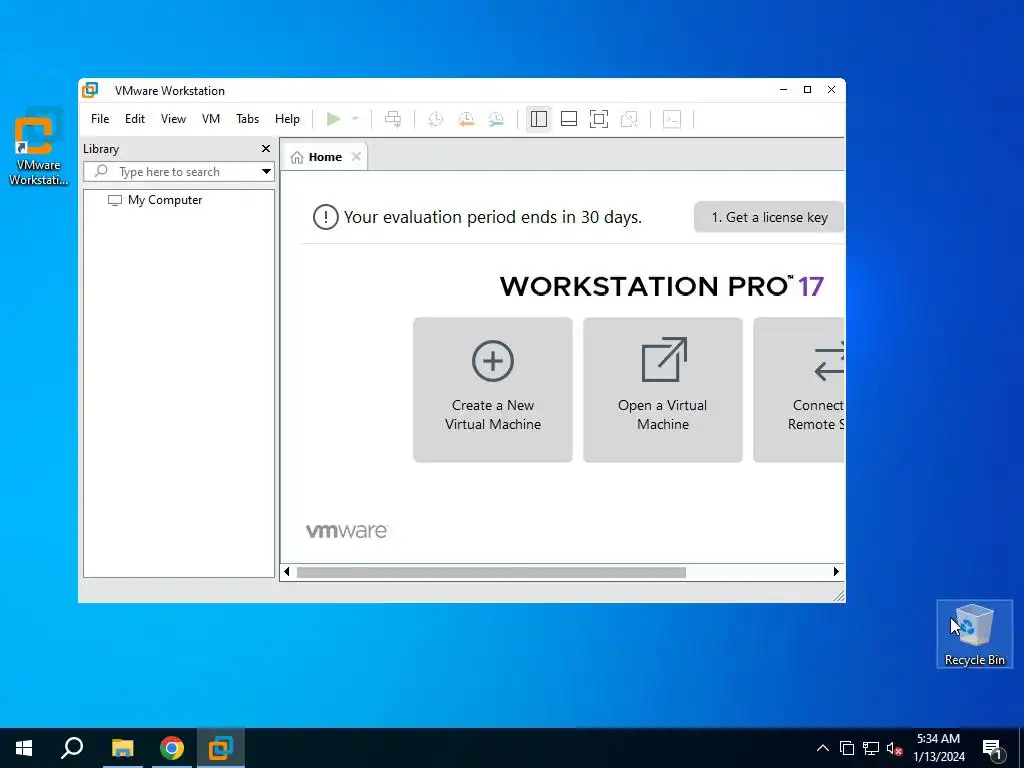This screenshot has height=768, width=1024.
Task: Click the horizontal scrollbar thumb
Action: pyautogui.click(x=491, y=573)
